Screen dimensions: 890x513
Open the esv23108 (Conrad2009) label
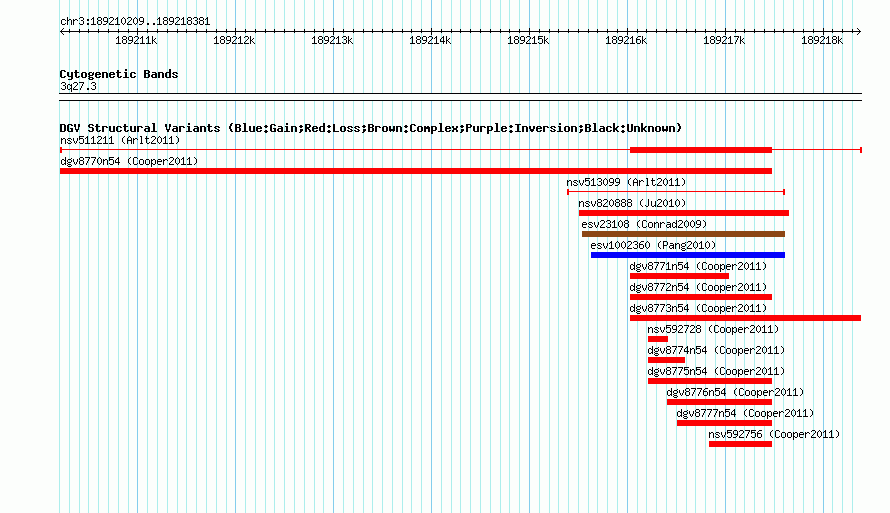click(644, 224)
